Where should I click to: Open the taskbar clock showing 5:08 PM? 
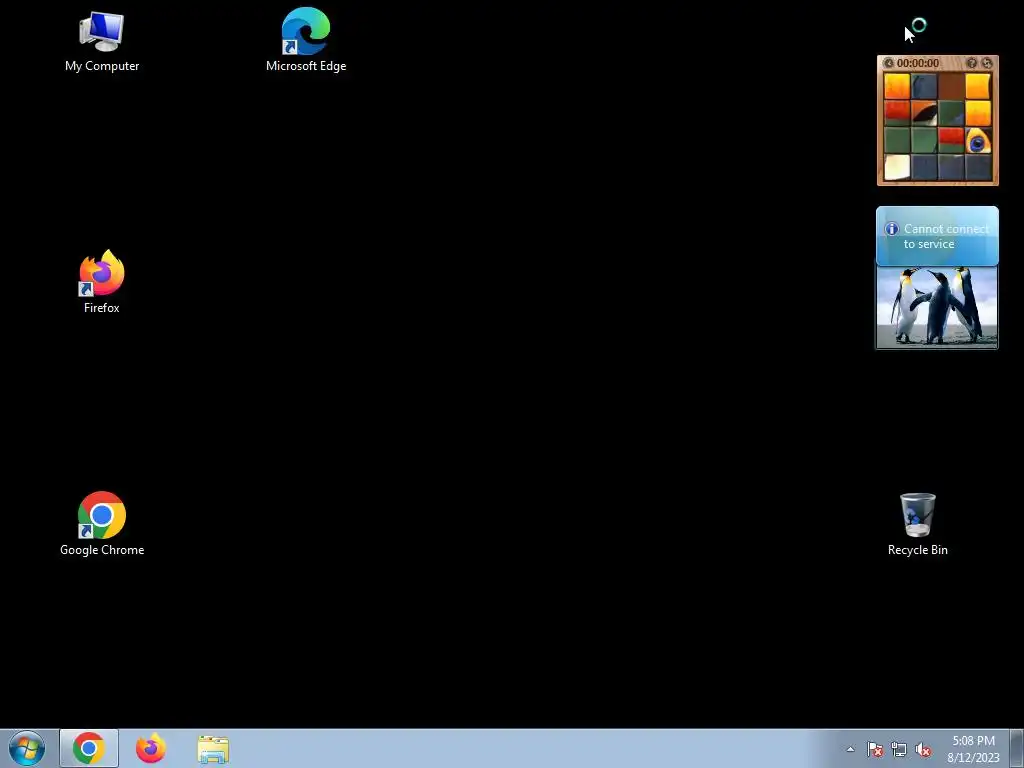(973, 748)
